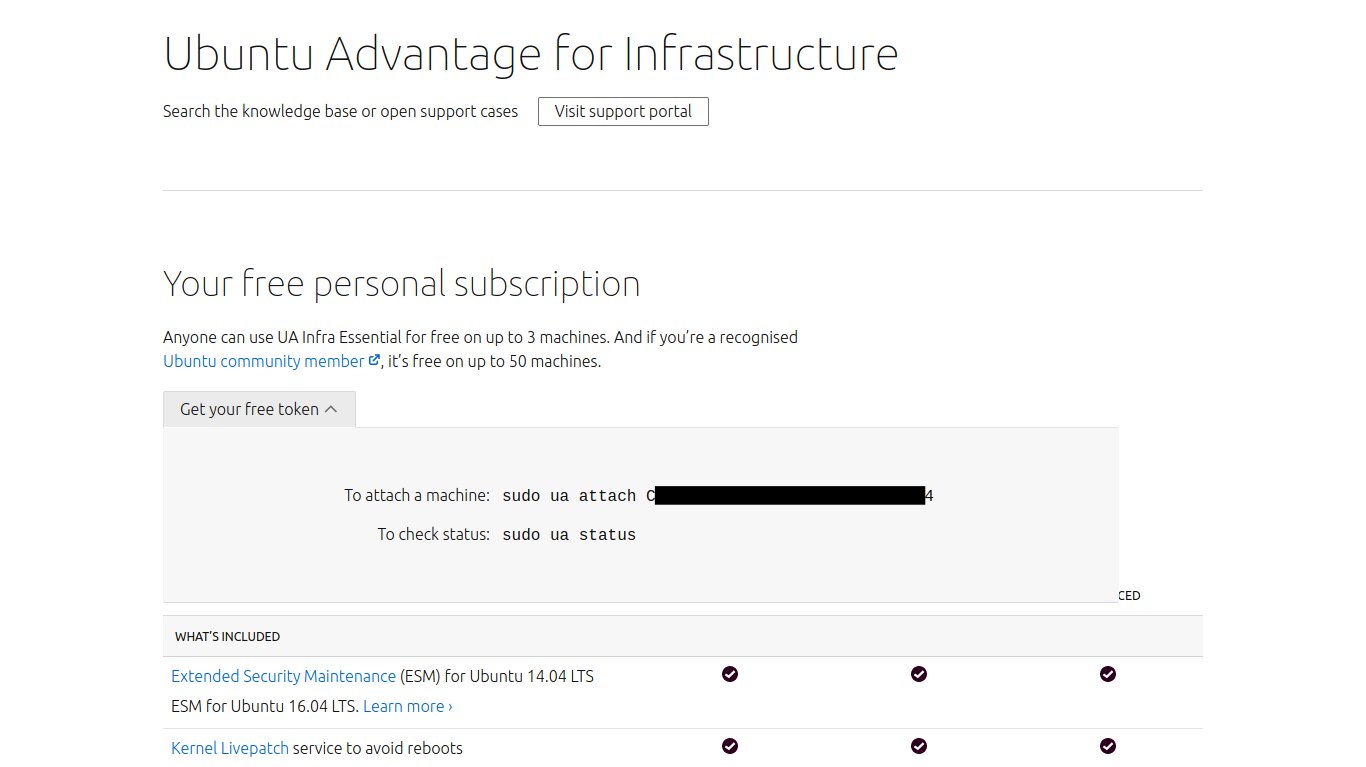This screenshot has height=767, width=1366.
Task: Click the To check status label
Action: (x=433, y=534)
